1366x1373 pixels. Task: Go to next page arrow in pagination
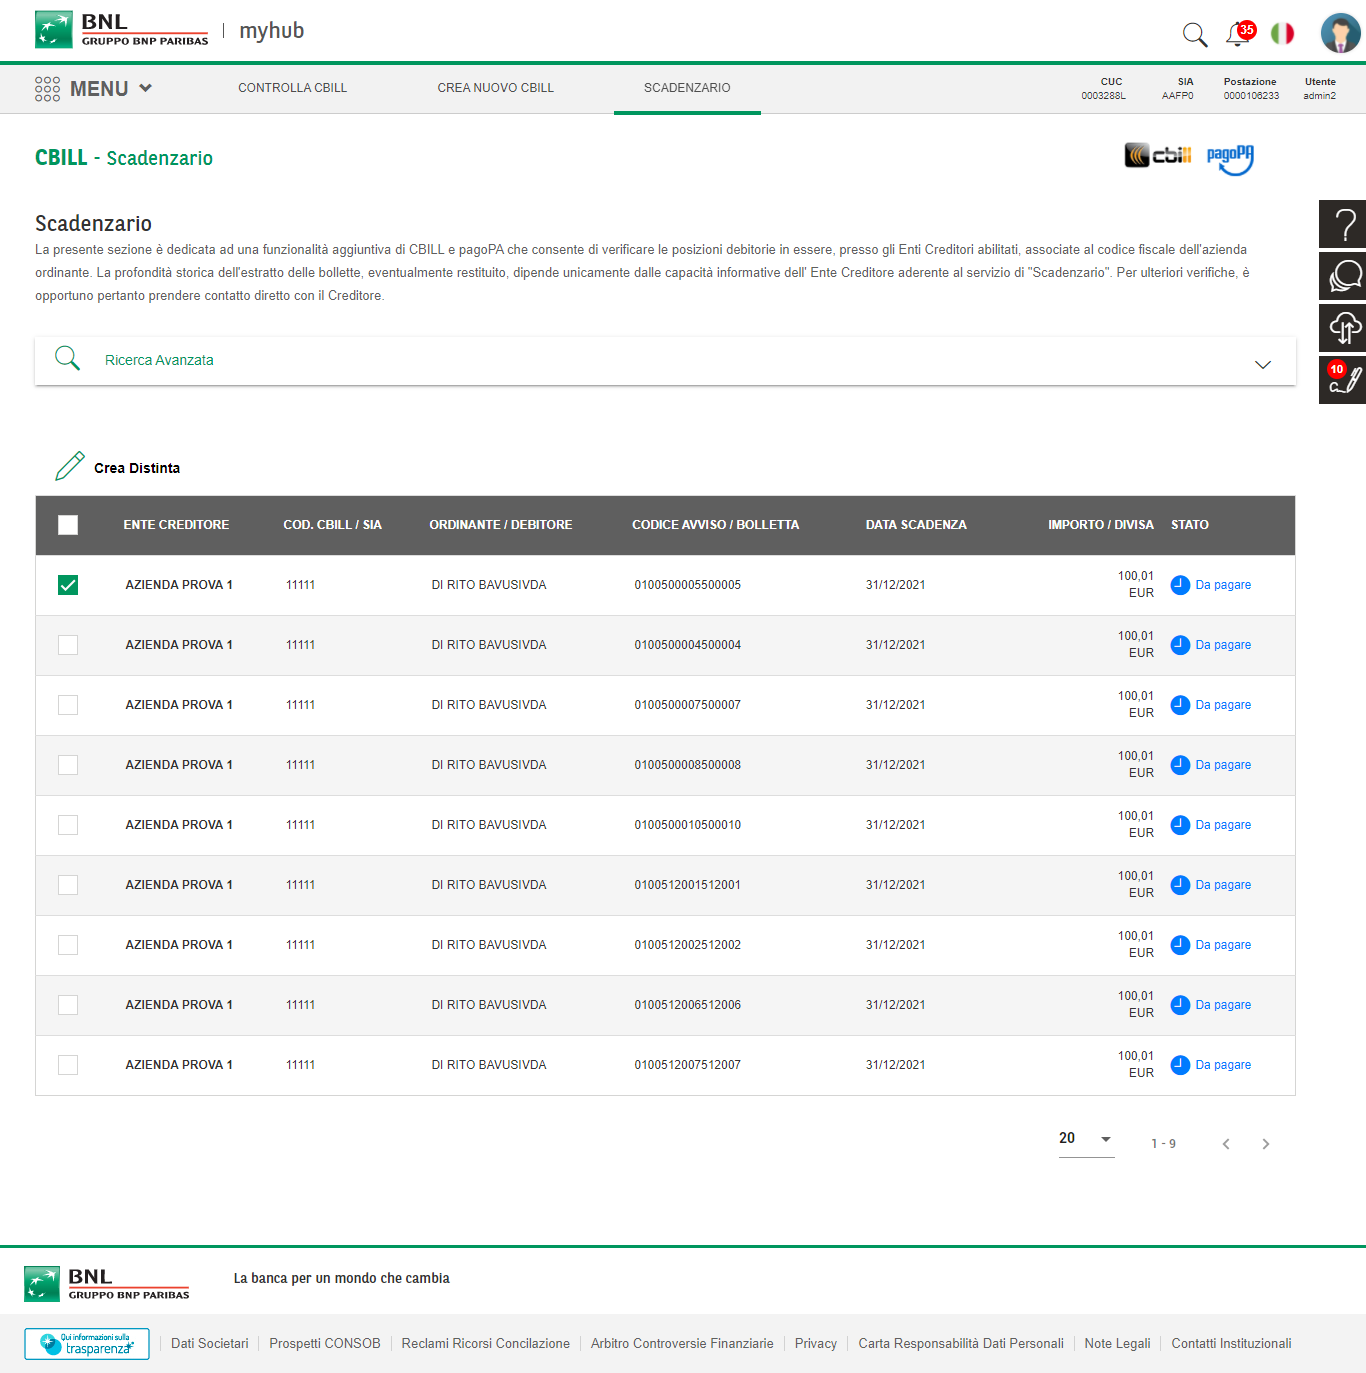[x=1266, y=1144]
